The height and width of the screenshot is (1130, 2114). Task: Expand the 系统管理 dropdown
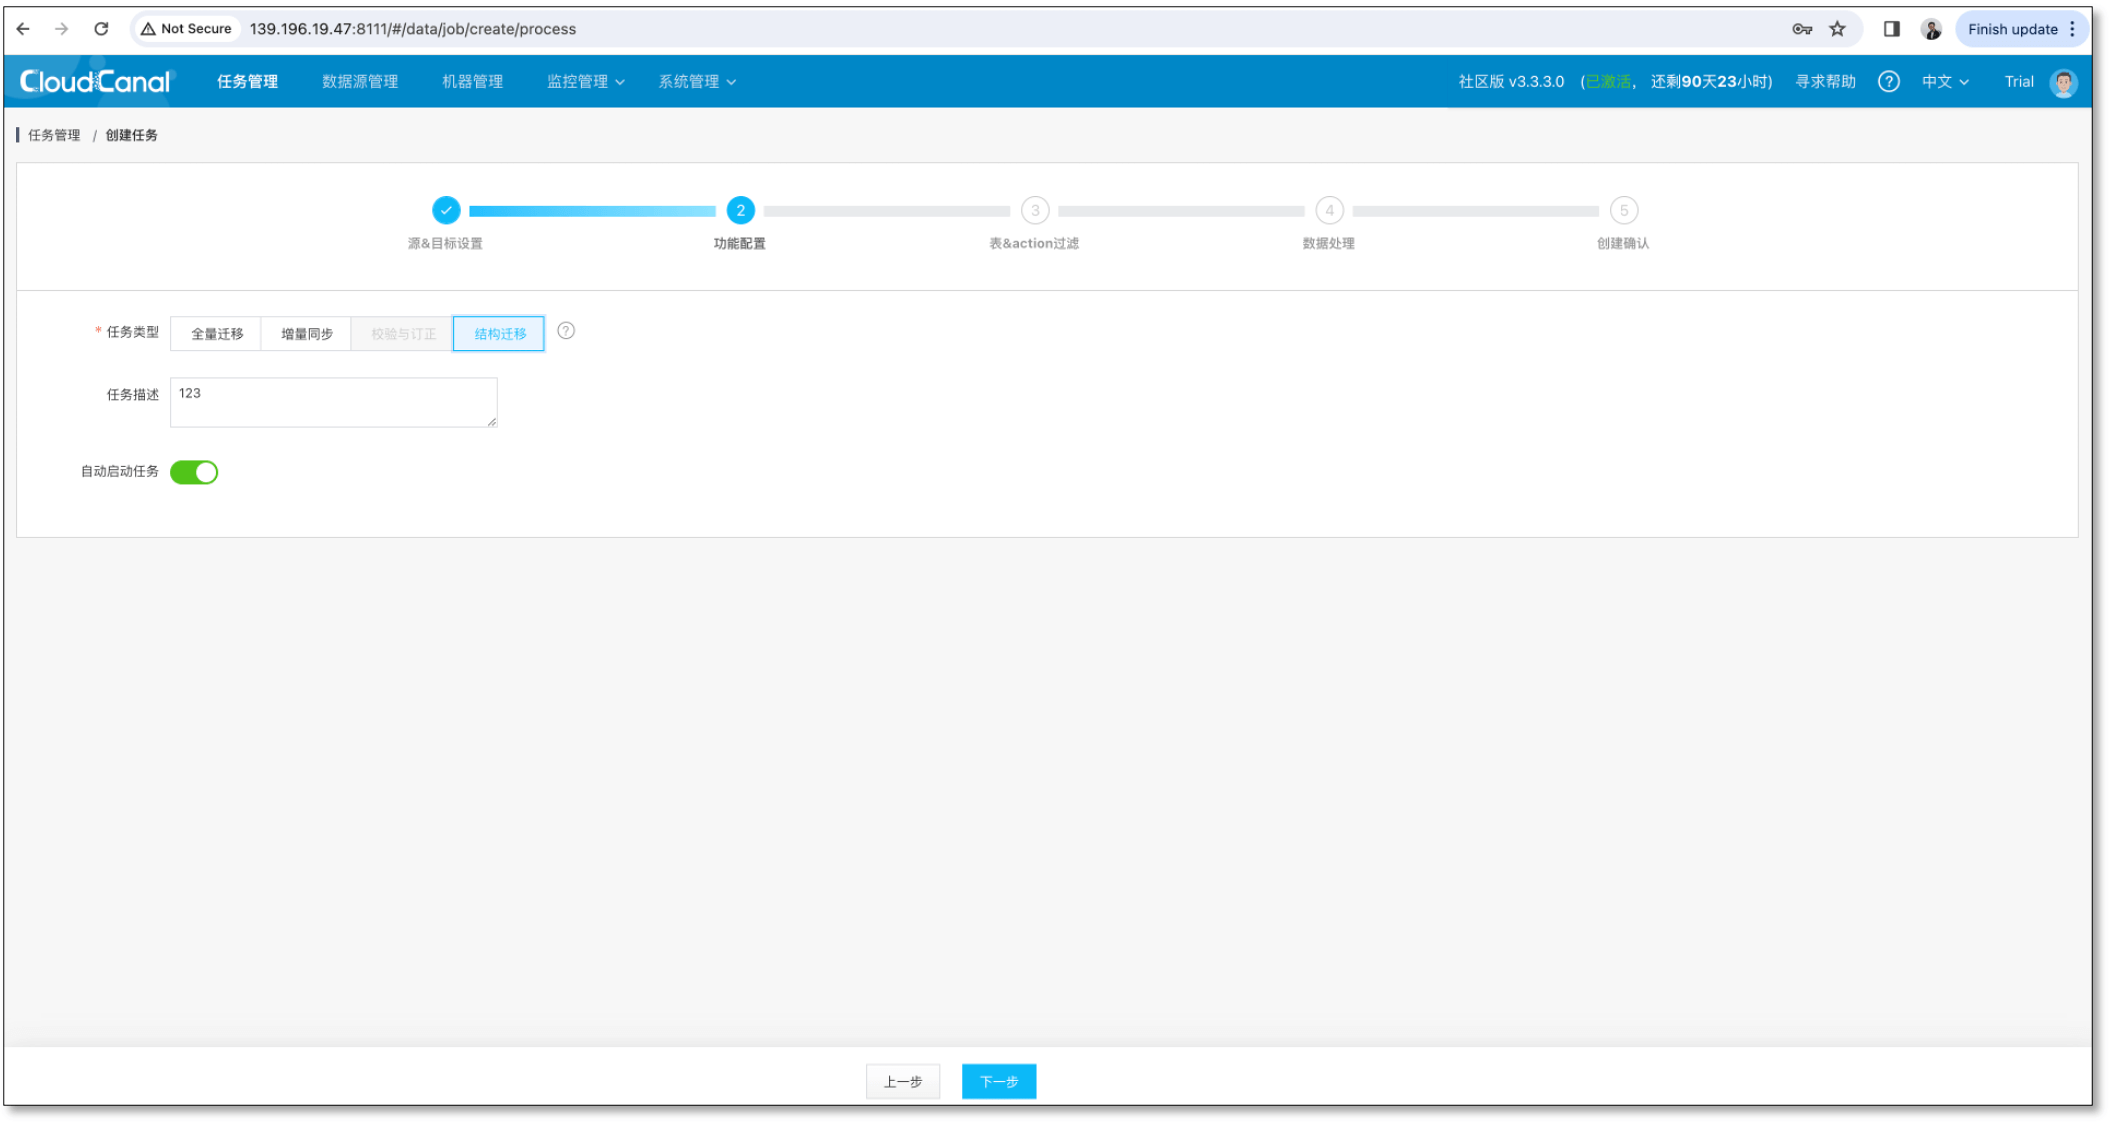coord(696,81)
